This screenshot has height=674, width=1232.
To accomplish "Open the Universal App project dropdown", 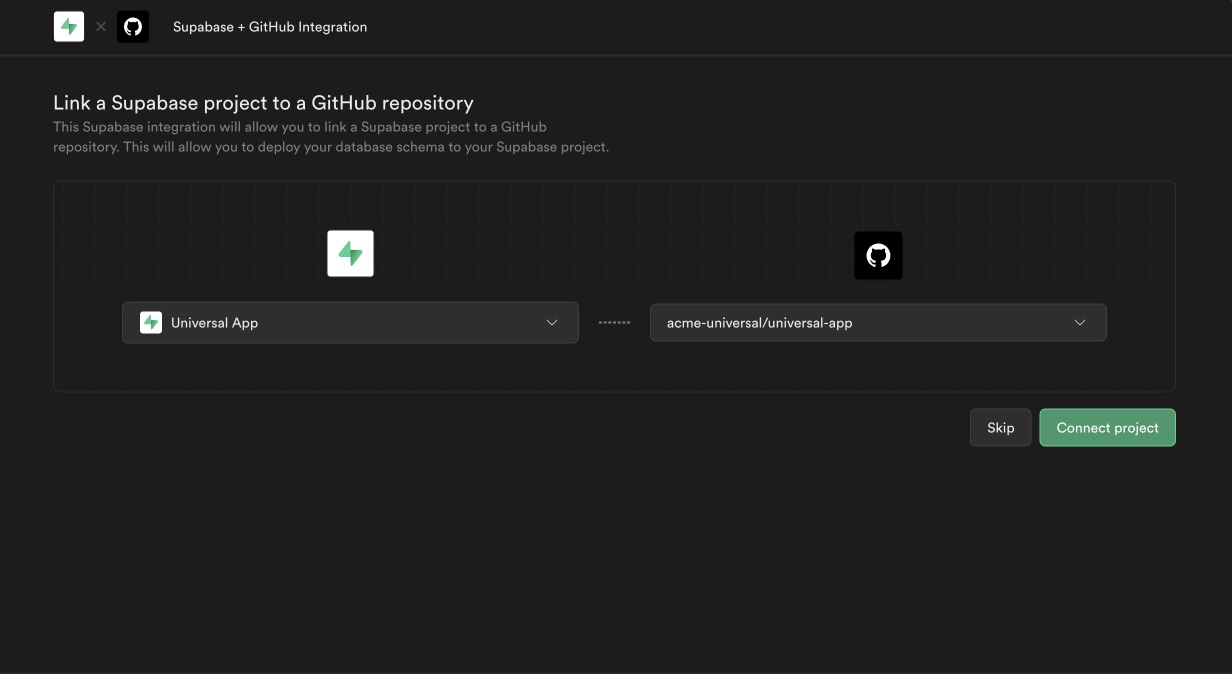I will pyautogui.click(x=350, y=323).
